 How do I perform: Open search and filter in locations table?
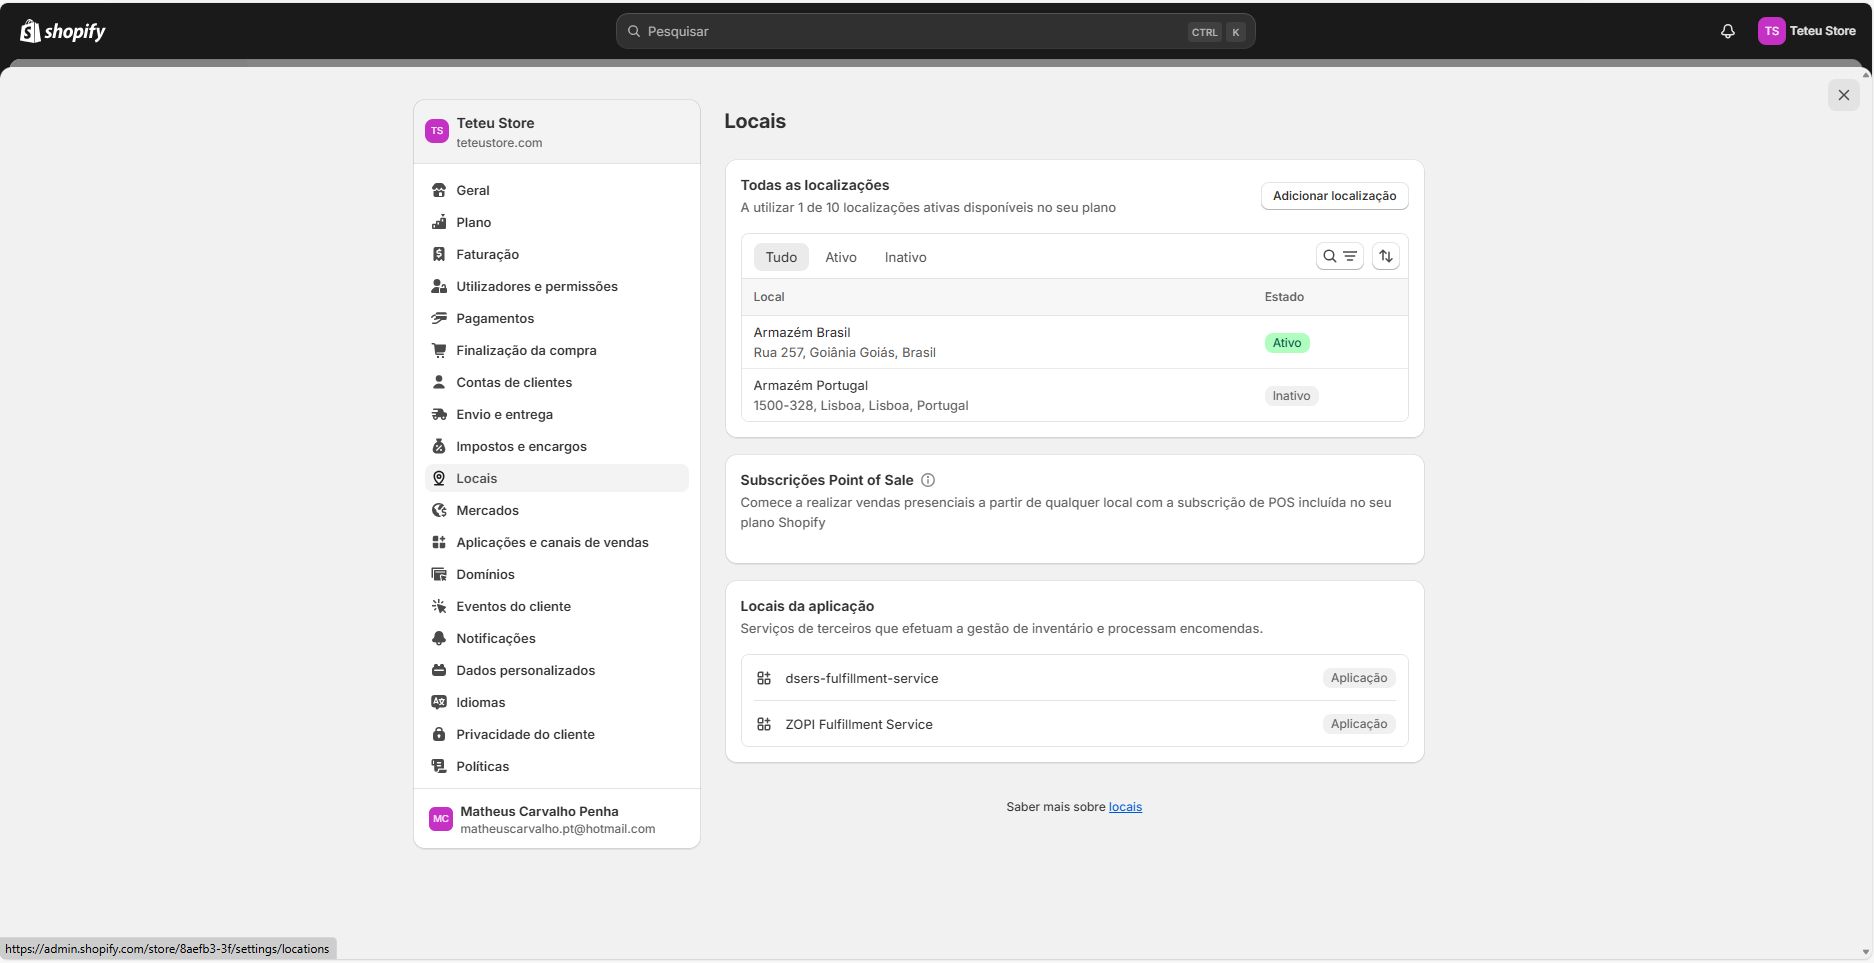coord(1339,256)
